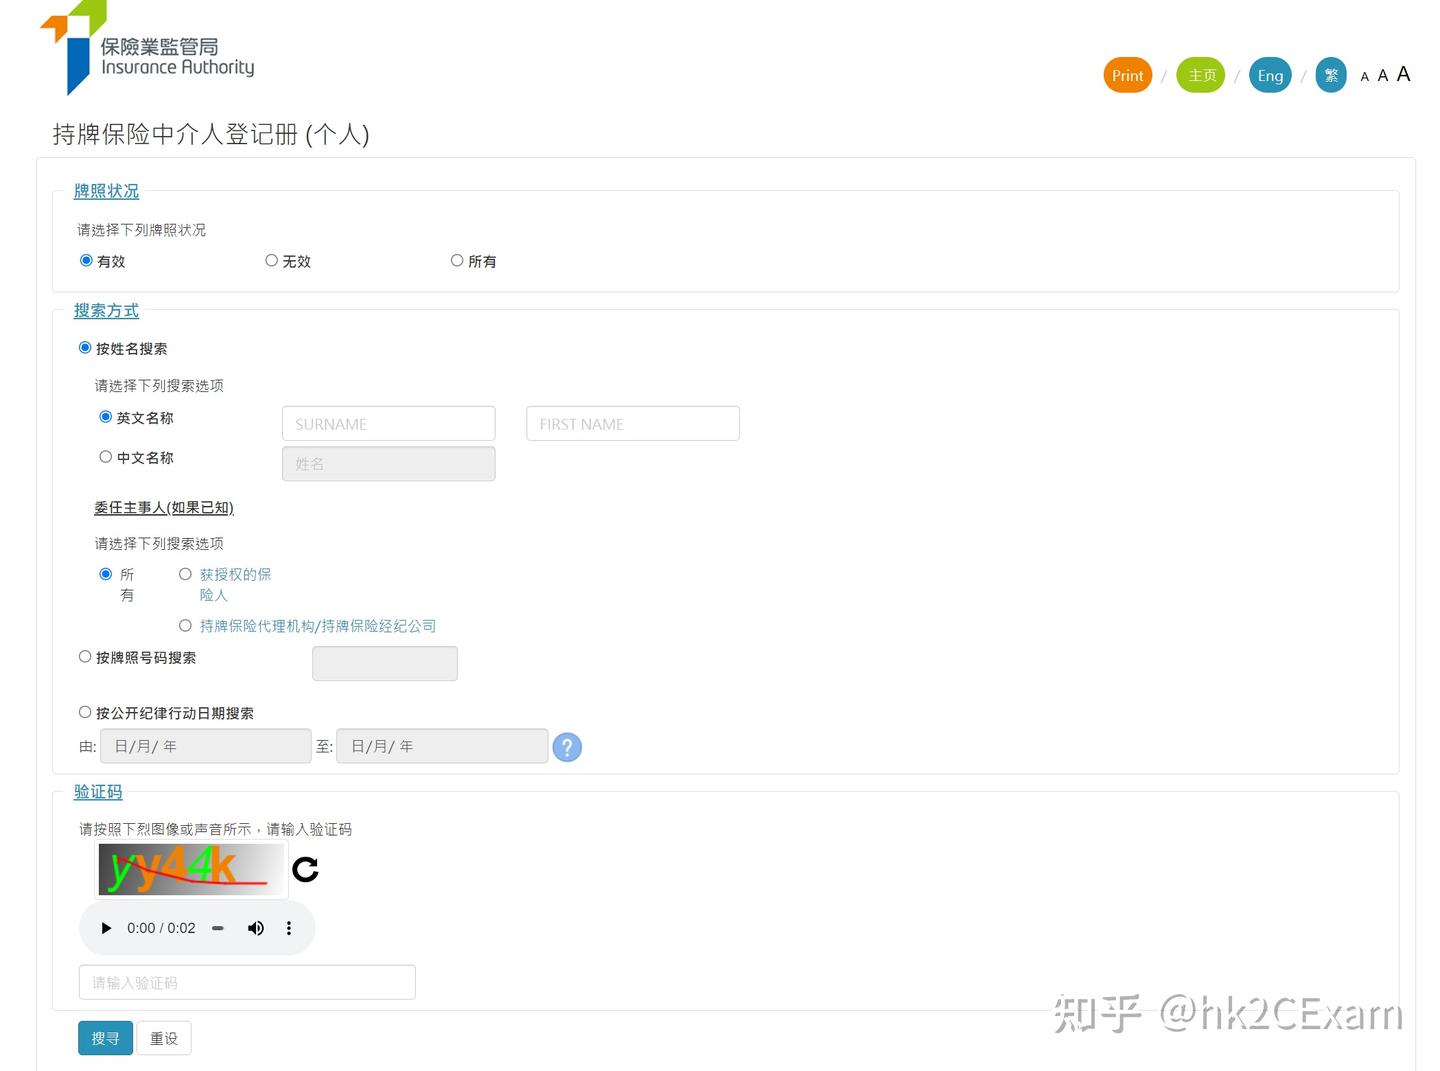
Task: Select the largest font size A
Action: tap(1404, 73)
